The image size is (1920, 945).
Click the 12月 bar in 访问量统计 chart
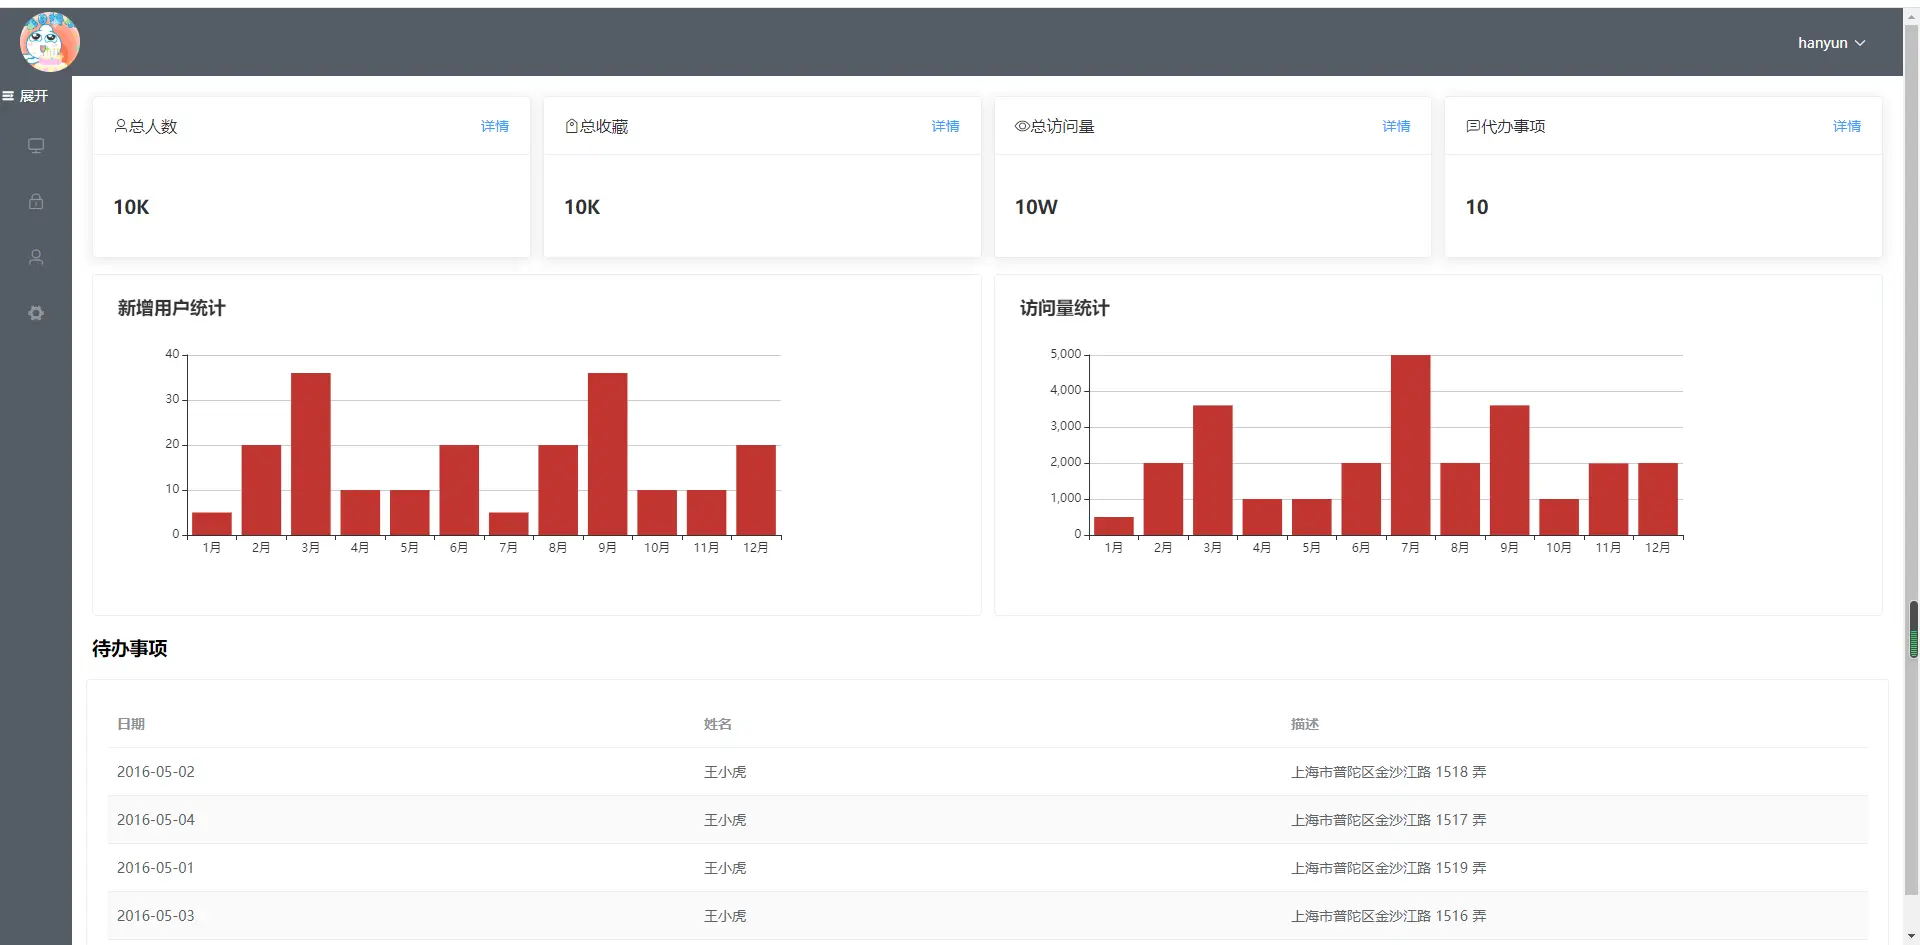(x=1658, y=499)
